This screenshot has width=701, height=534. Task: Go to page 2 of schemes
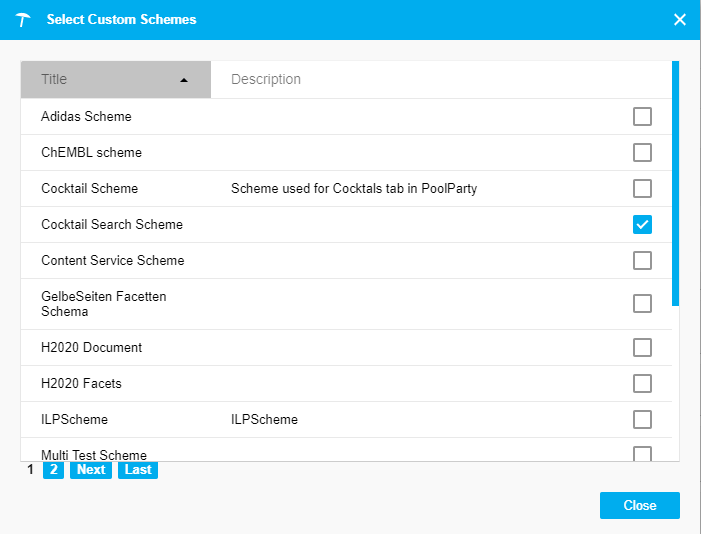click(53, 469)
